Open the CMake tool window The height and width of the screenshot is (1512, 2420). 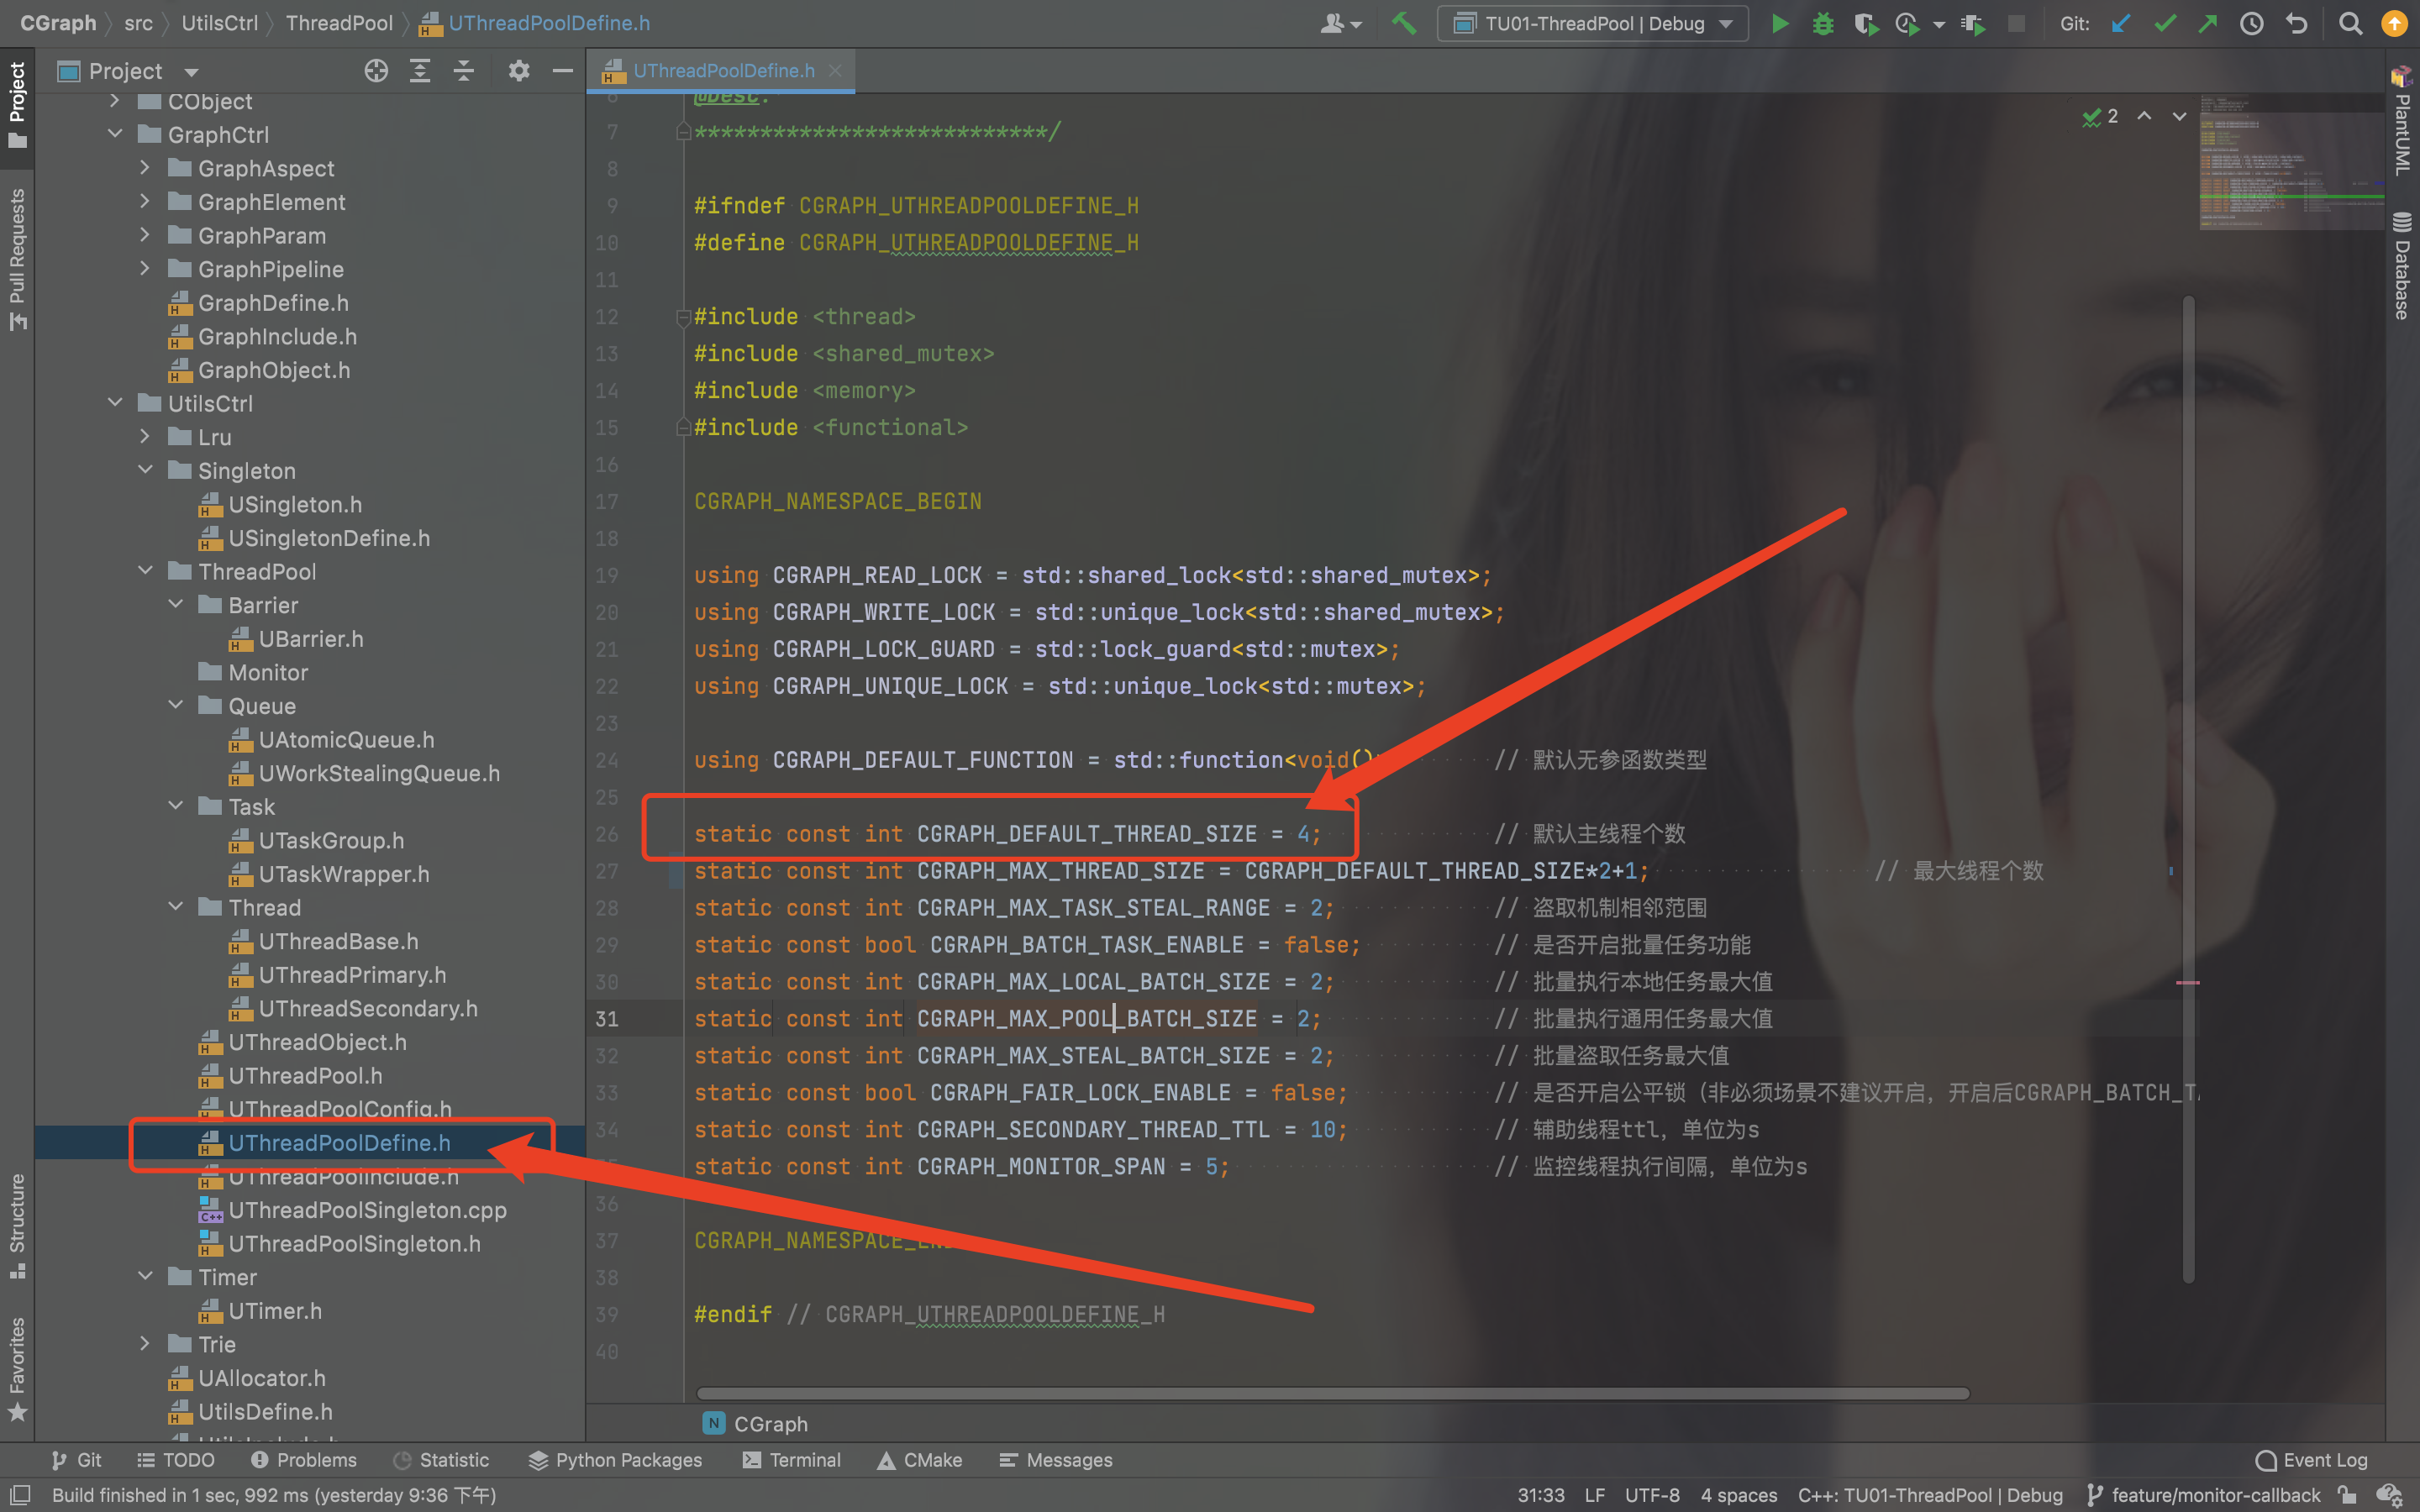920,1460
